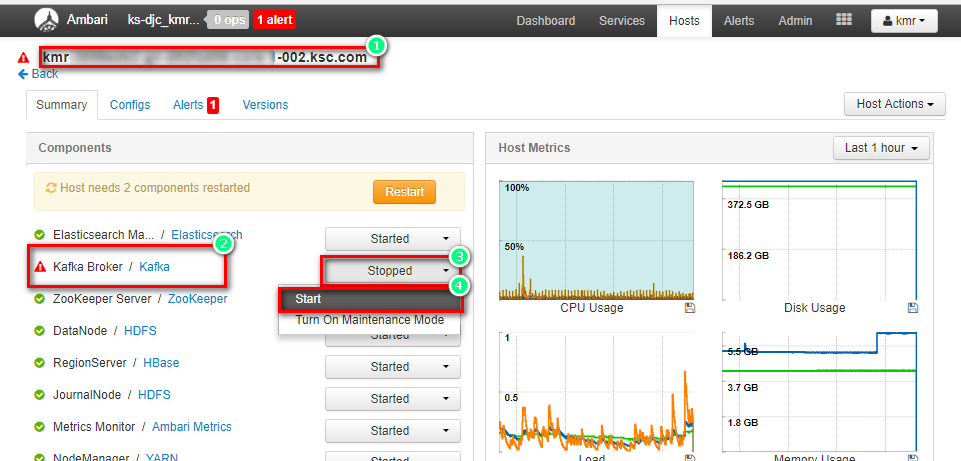Click green status icon for RegionServer
961x461 pixels.
pyautogui.click(x=40, y=363)
